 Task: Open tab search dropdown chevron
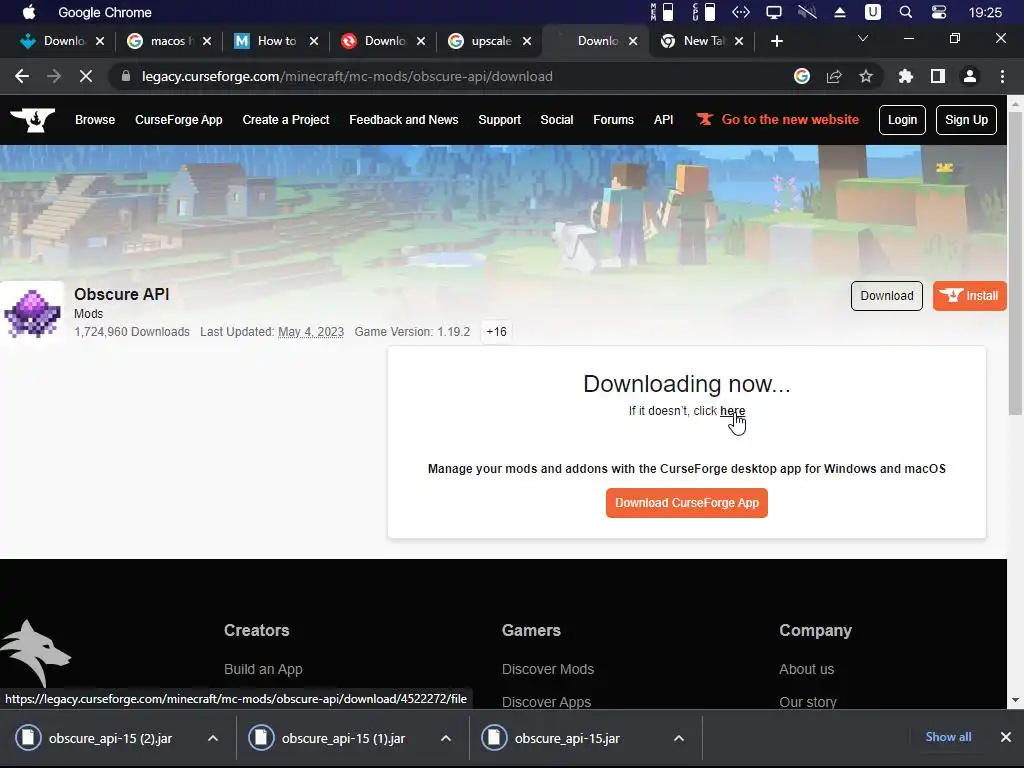click(863, 39)
